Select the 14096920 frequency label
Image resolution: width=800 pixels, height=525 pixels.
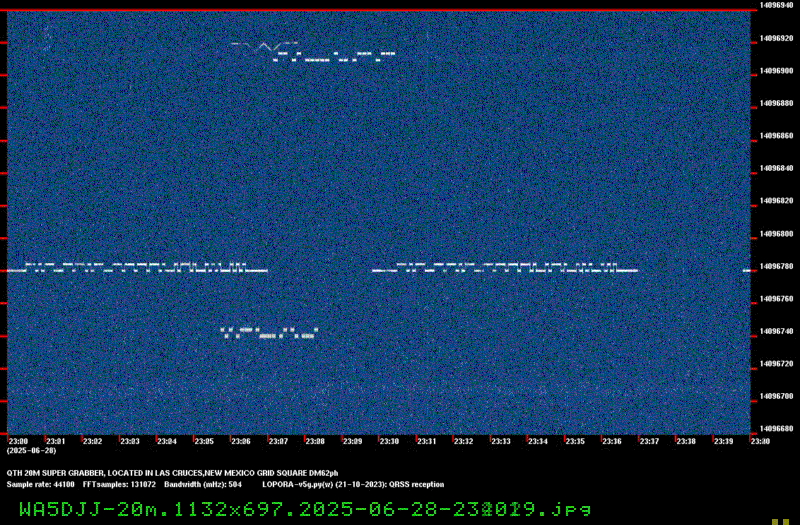(x=777, y=38)
